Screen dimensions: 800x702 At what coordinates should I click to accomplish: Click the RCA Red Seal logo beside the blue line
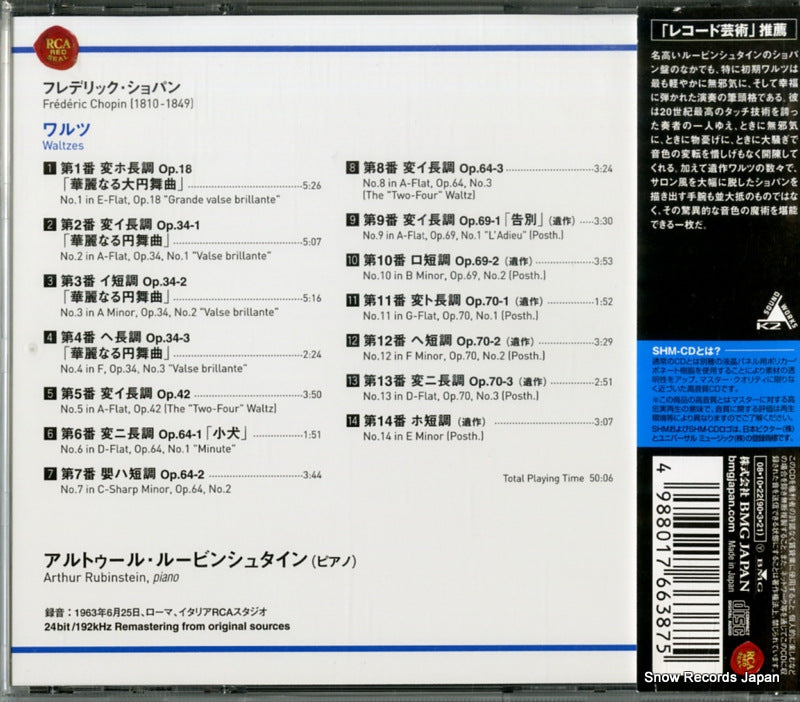click(x=56, y=49)
